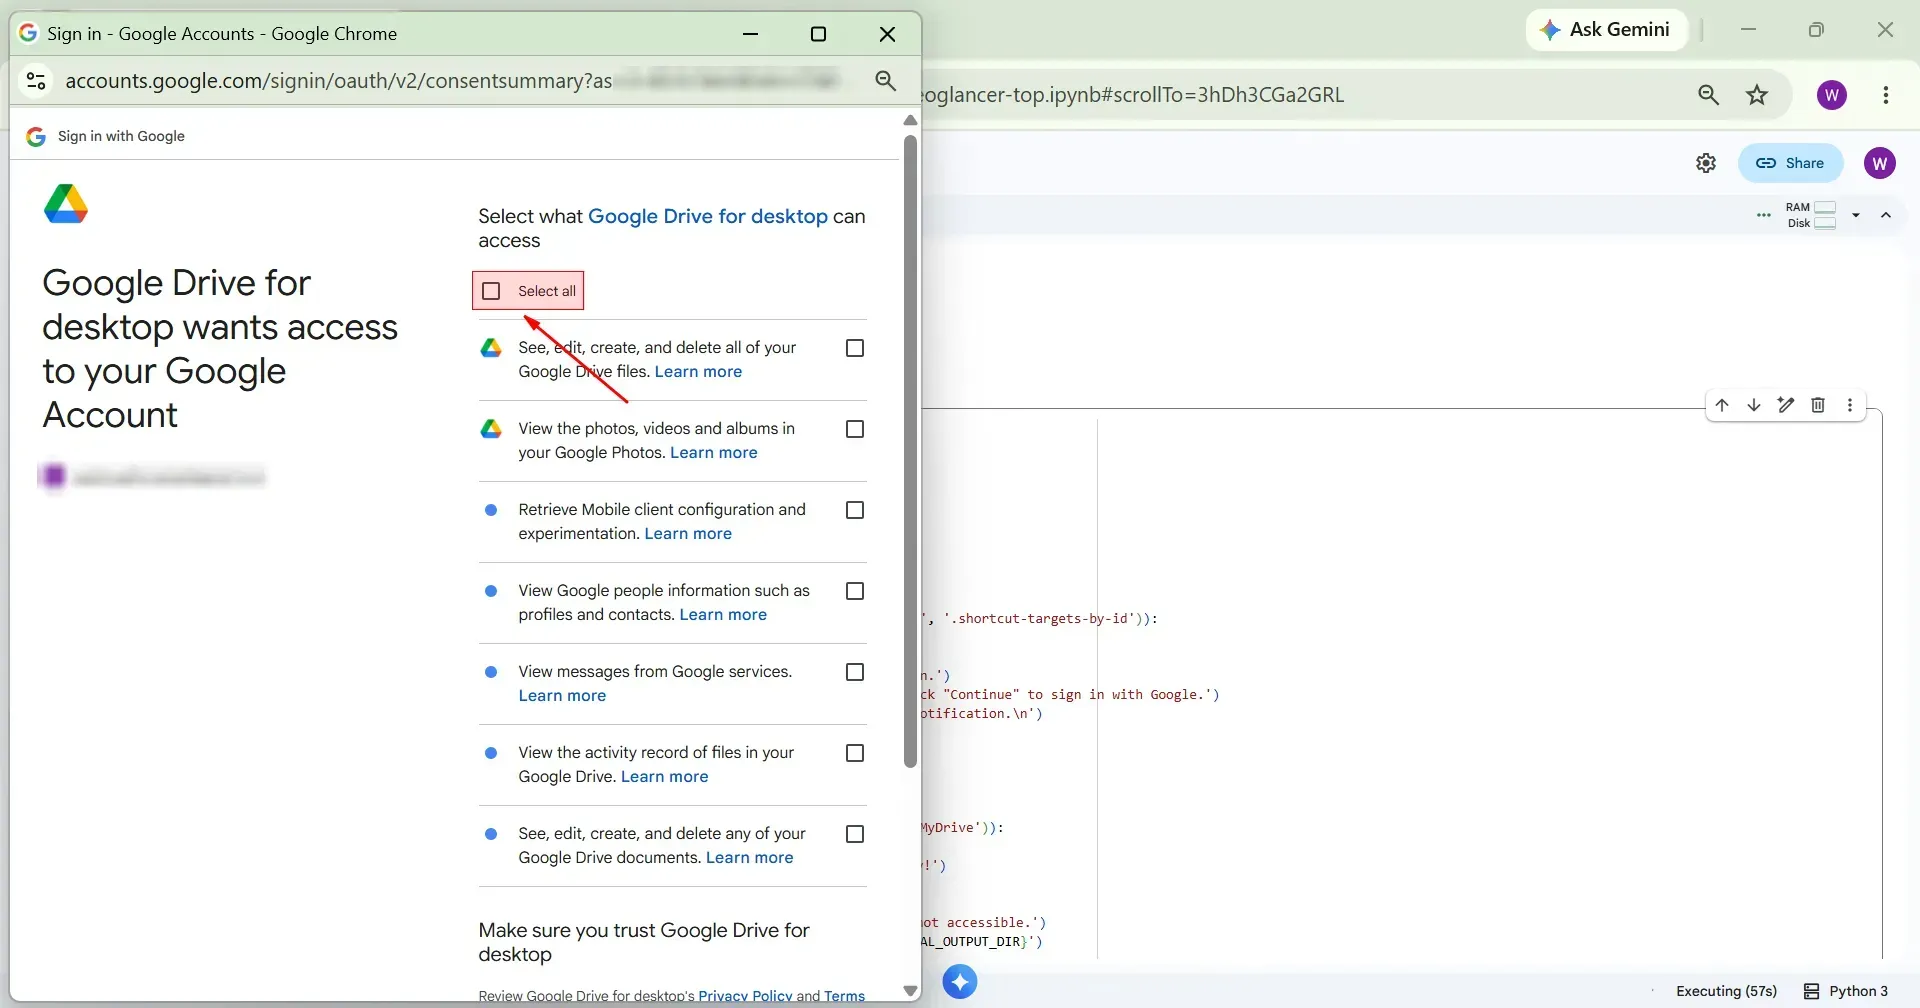The height and width of the screenshot is (1008, 1920).
Task: Bookmark the Colab page with star icon
Action: [x=1757, y=95]
